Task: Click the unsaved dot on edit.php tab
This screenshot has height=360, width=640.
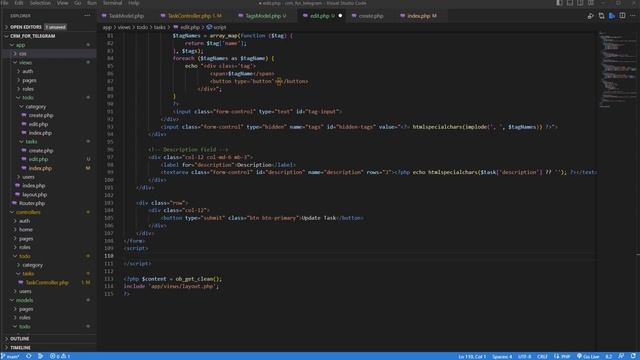Action: [340, 16]
